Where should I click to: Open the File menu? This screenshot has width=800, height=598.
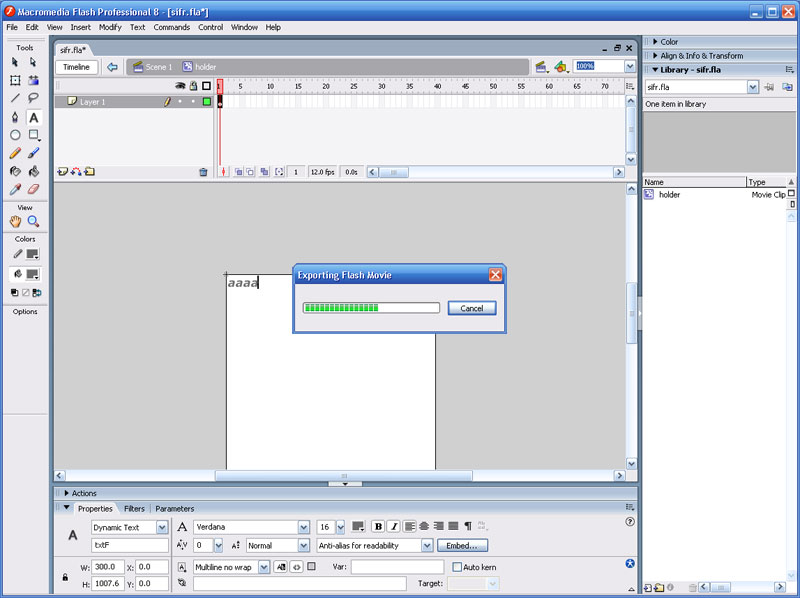(x=12, y=27)
